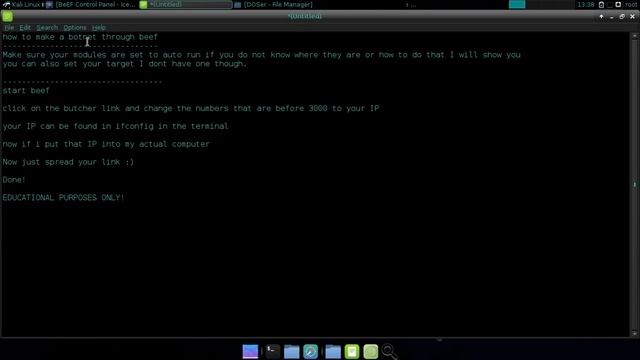Viewport: 640px width, 360px height.
Task: Click the scrollbar up arrow in editor
Action: [x=634, y=36]
